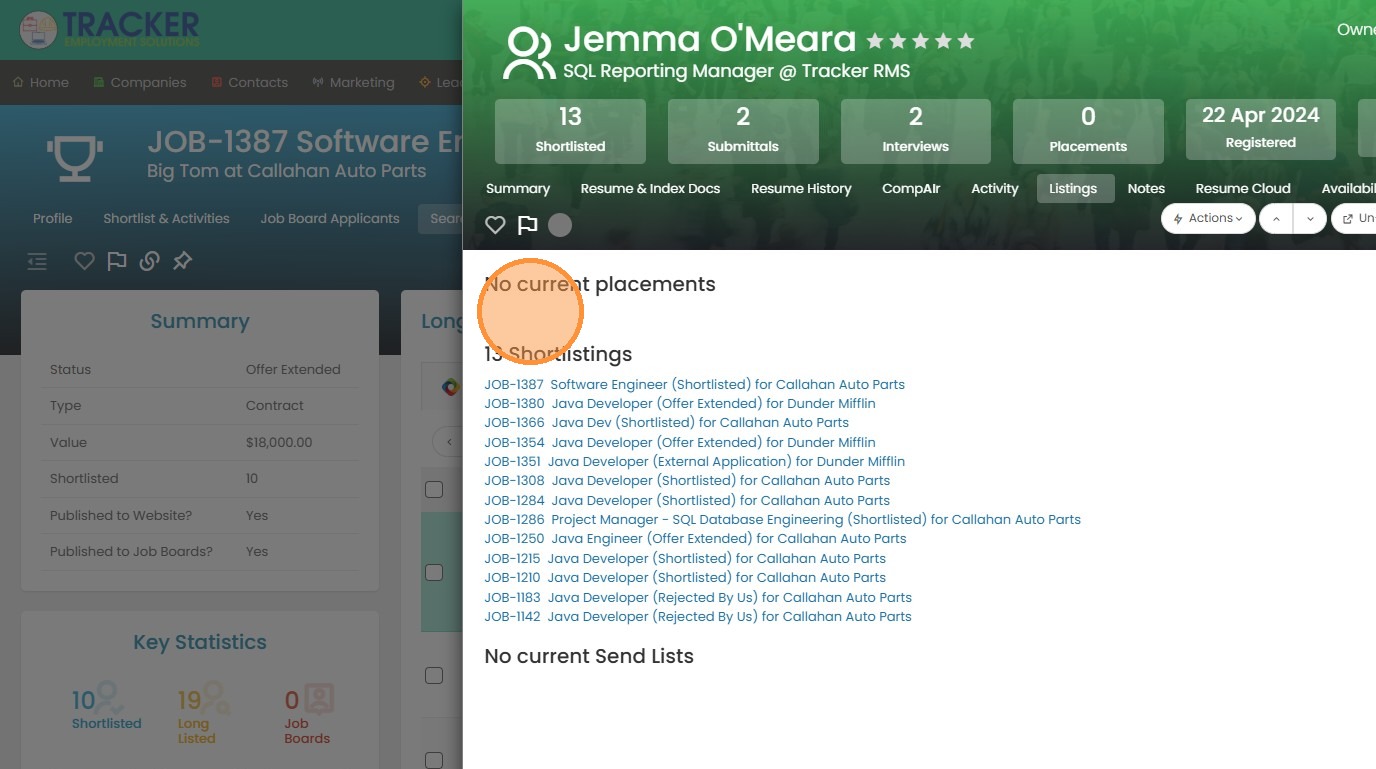The height and width of the screenshot is (769, 1376).
Task: Click the 2 Submittals stat tile
Action: [743, 131]
